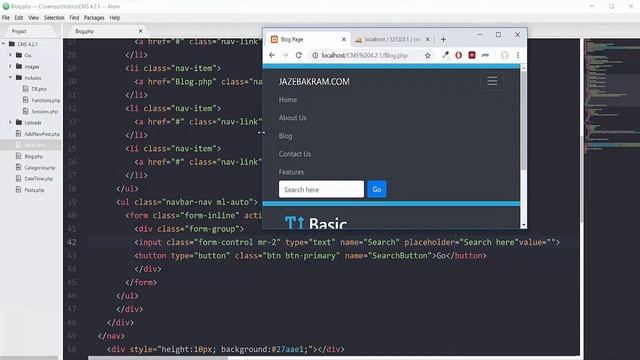Collapse the Includes folder chevron

coord(11,78)
